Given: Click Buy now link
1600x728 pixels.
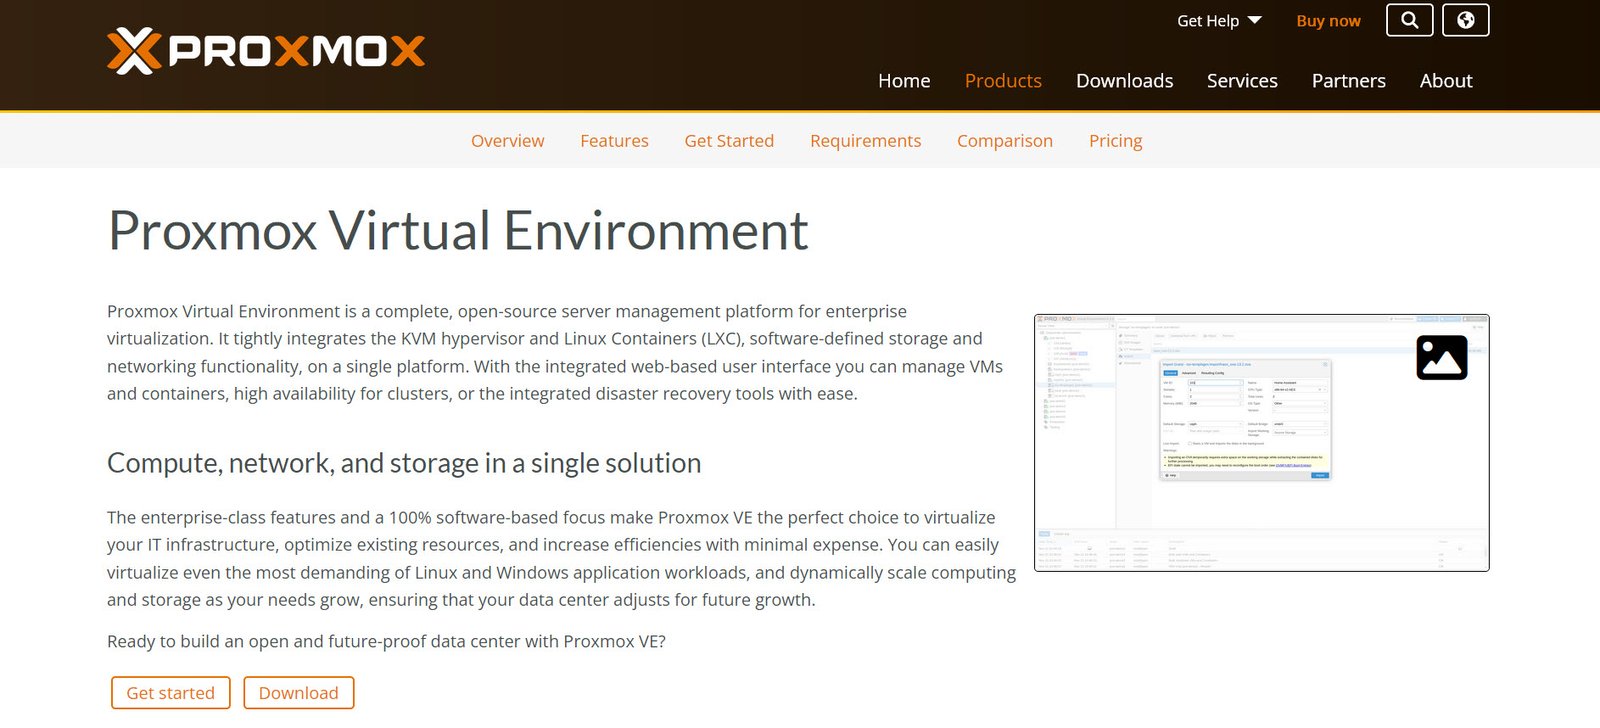Looking at the screenshot, I should click(x=1328, y=21).
